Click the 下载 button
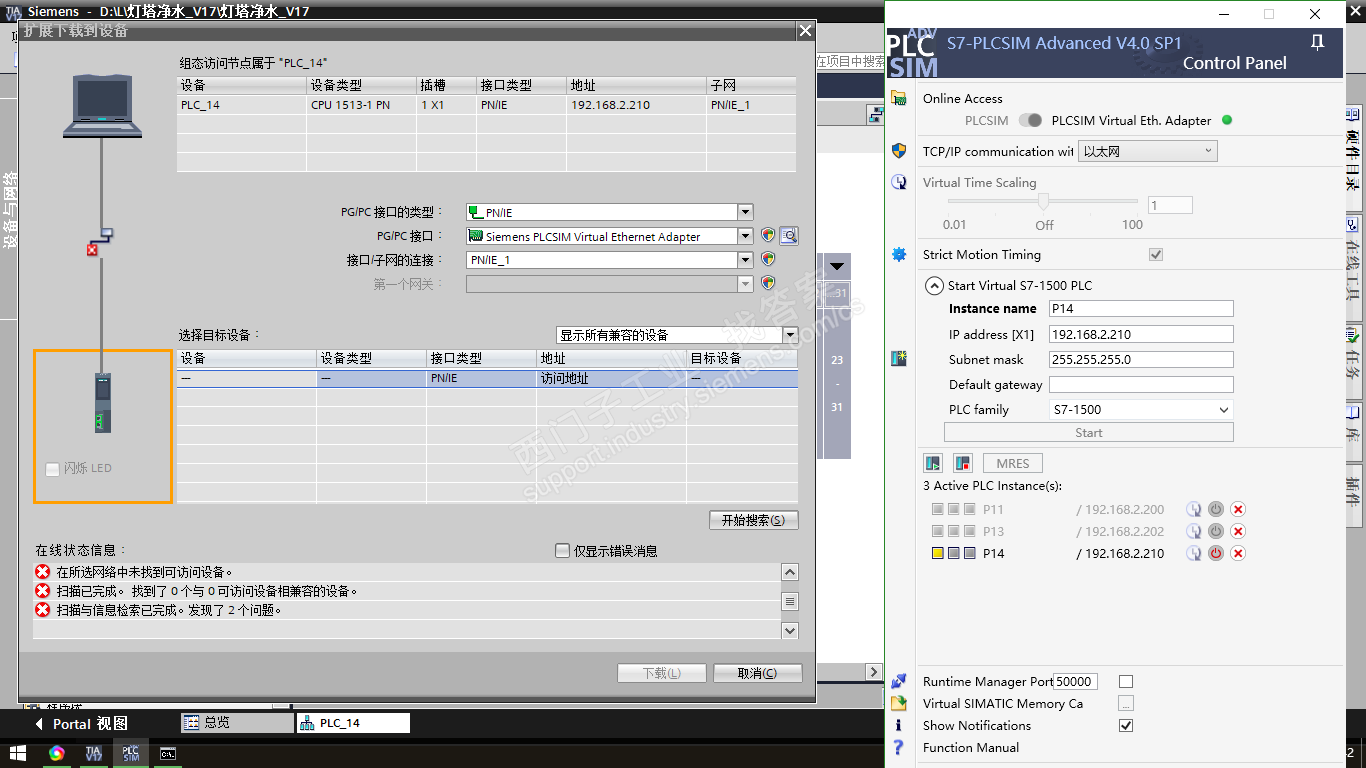 [x=661, y=673]
